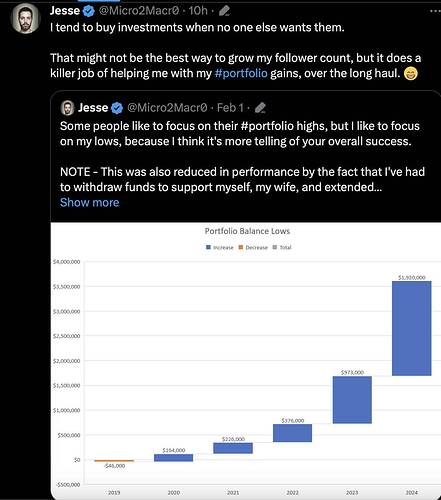Click verified badge next to Jesse's name
Image resolution: width=441 pixels, height=500 pixels.
click(88, 11)
